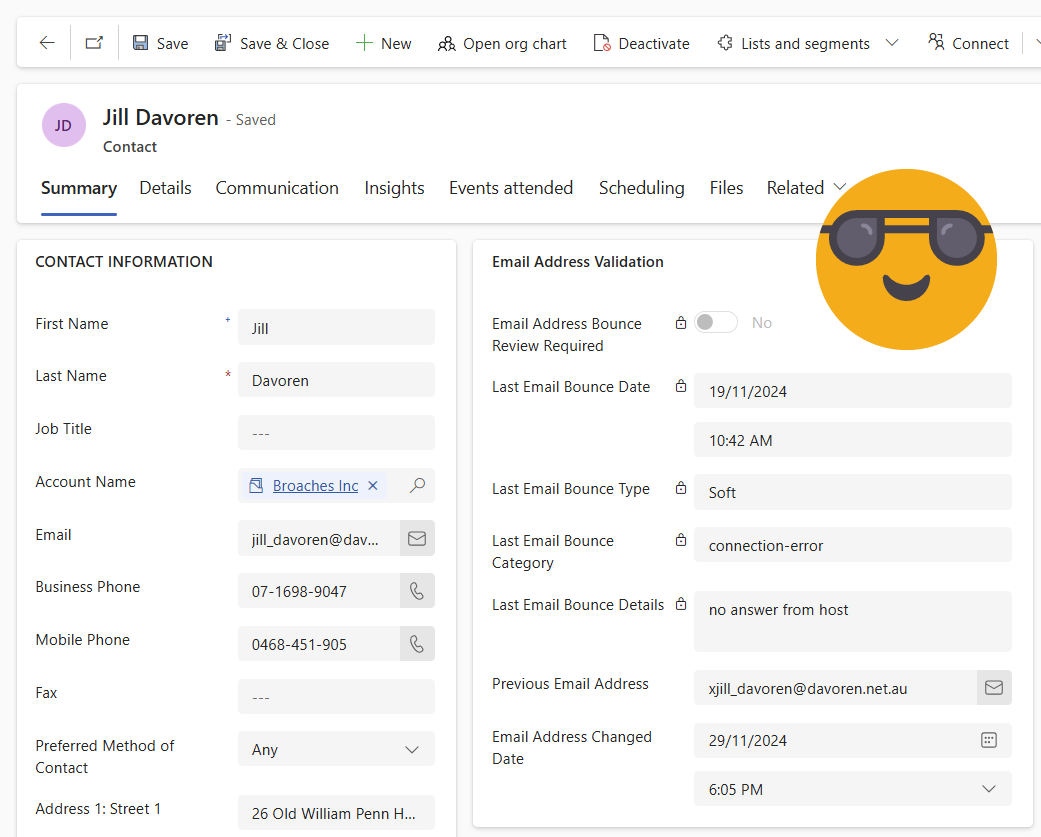This screenshot has height=837, width=1041.
Task: Click the Fax field
Action: tap(336, 696)
